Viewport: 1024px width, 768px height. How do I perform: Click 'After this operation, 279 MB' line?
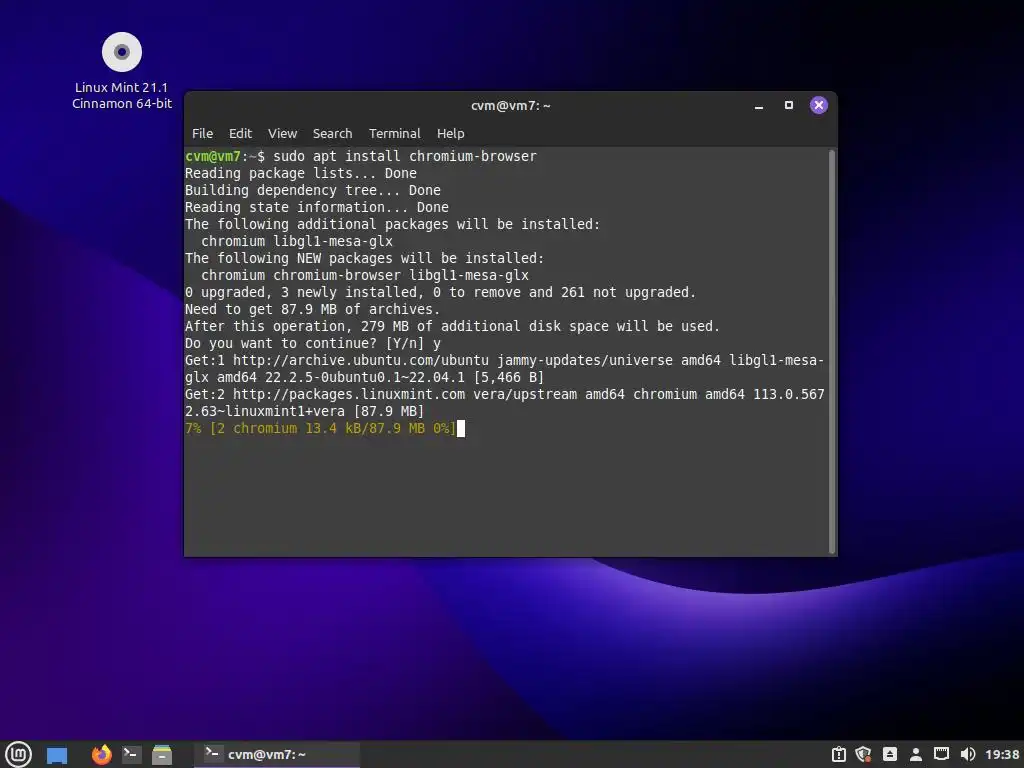point(452,327)
